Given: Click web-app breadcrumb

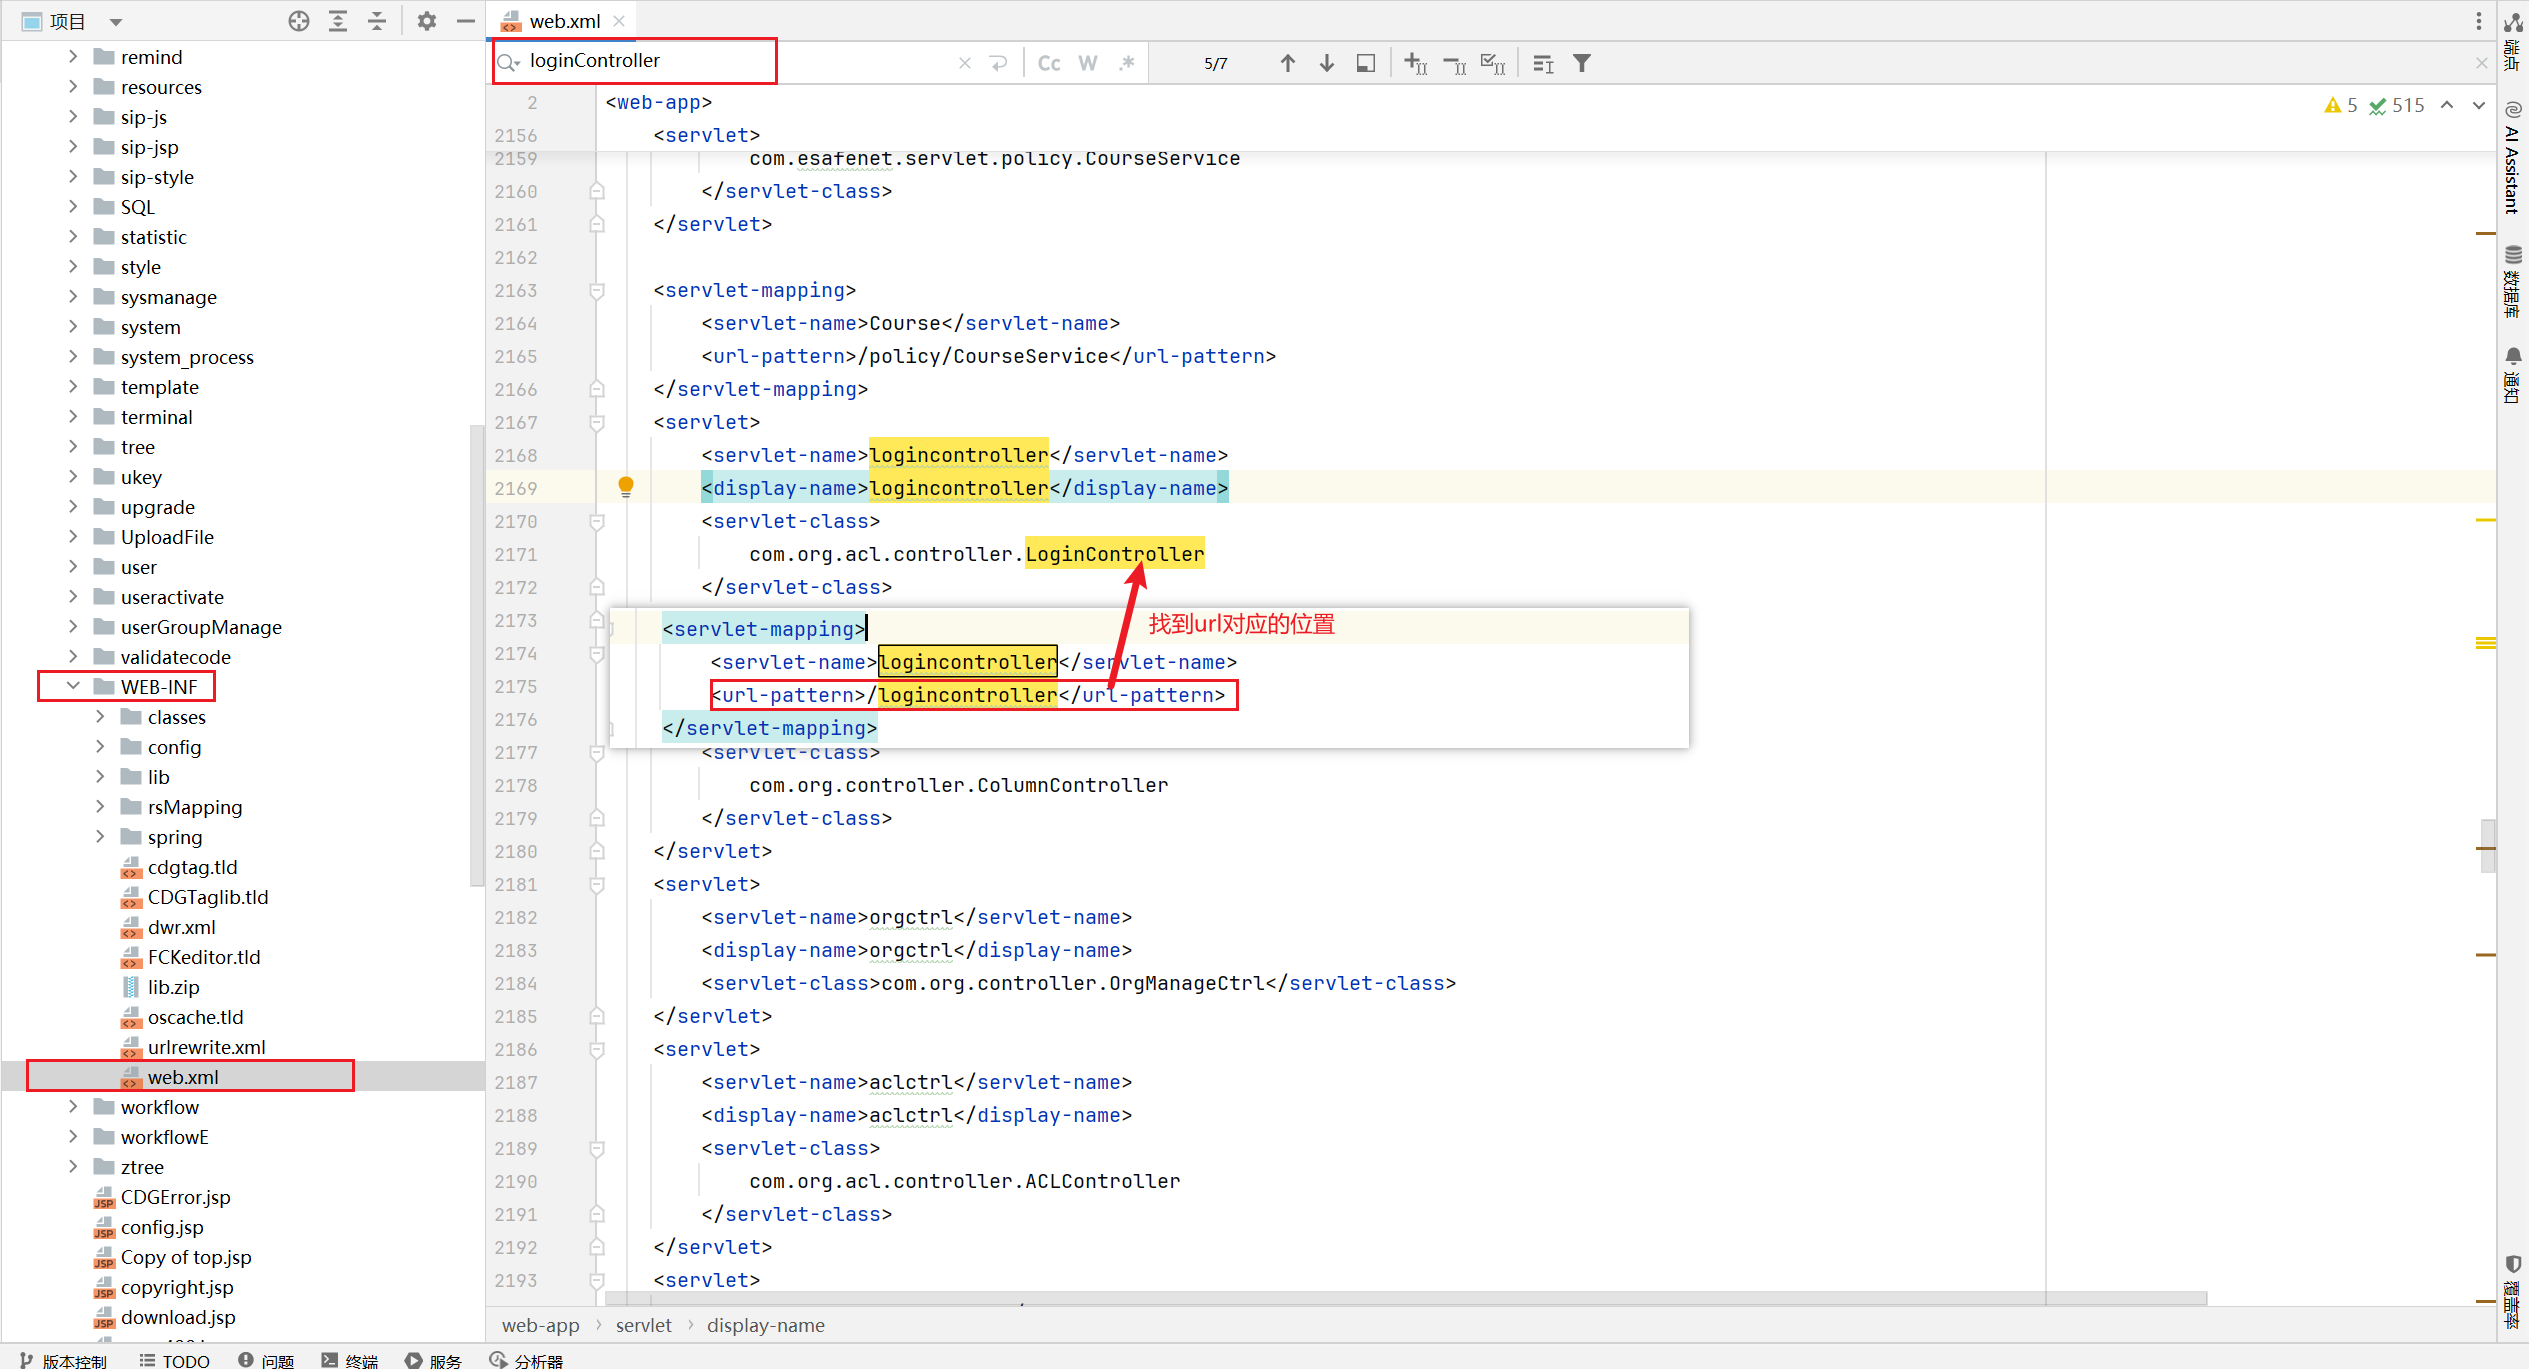Looking at the screenshot, I should click(540, 1325).
